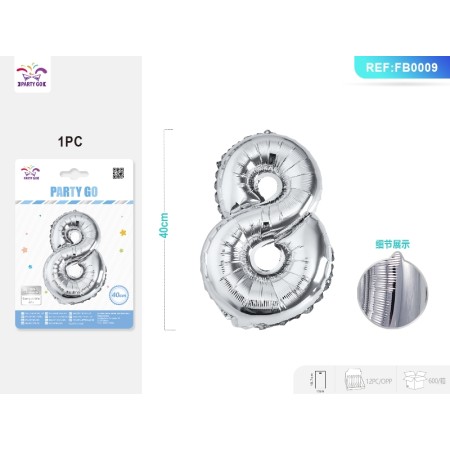Click the Chinese detail display caption
Viewport: 450px width, 450px height.
[x=392, y=244]
